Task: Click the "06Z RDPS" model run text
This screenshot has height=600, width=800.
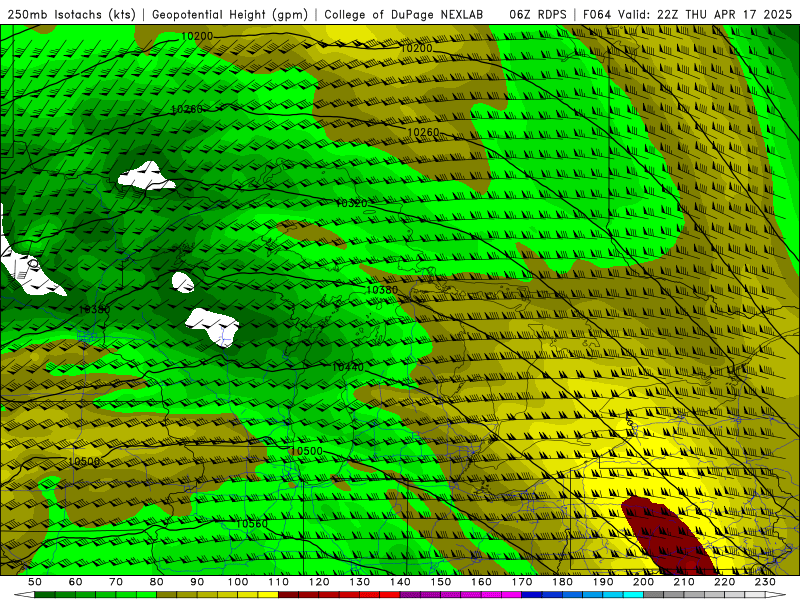Action: [538, 15]
